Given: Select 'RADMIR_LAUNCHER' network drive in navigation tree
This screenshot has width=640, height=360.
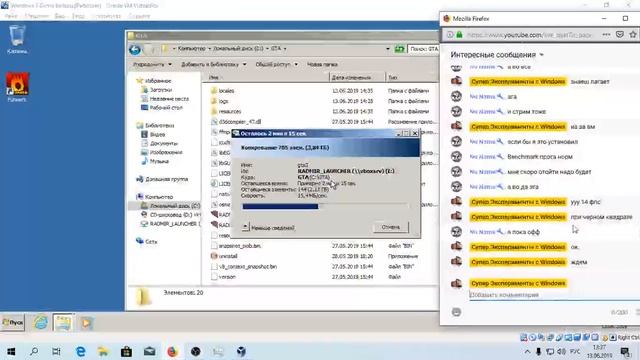Looking at the screenshot, I should tap(171, 224).
